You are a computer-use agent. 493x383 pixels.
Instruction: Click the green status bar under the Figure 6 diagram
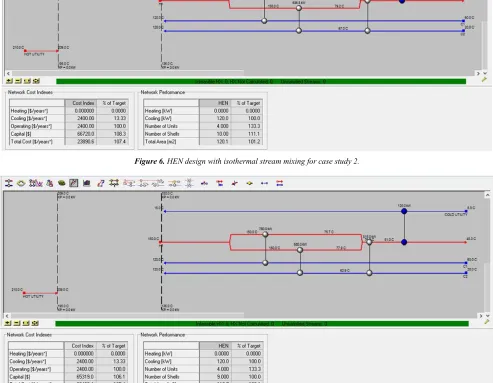point(261,81)
